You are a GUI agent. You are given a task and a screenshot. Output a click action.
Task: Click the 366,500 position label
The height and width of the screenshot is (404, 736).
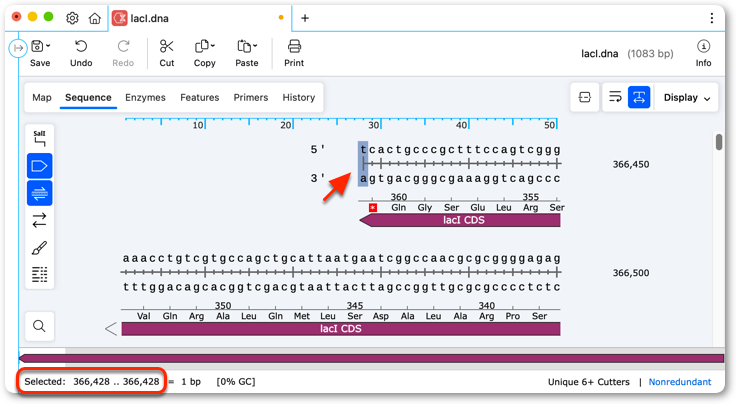pyautogui.click(x=631, y=273)
